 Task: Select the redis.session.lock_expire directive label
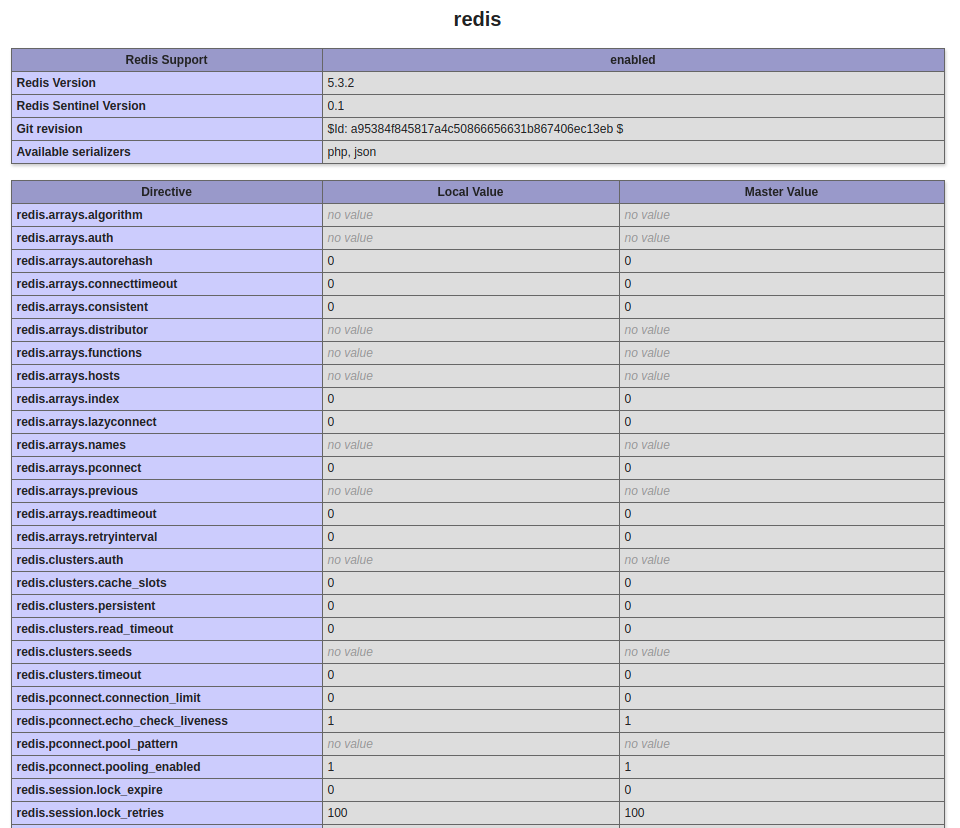click(x=87, y=790)
